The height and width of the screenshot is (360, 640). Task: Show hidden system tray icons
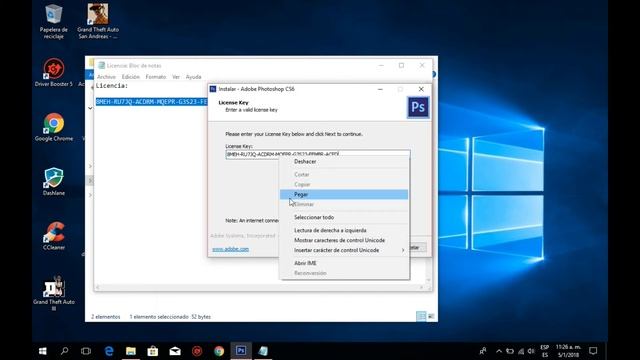click(x=499, y=351)
